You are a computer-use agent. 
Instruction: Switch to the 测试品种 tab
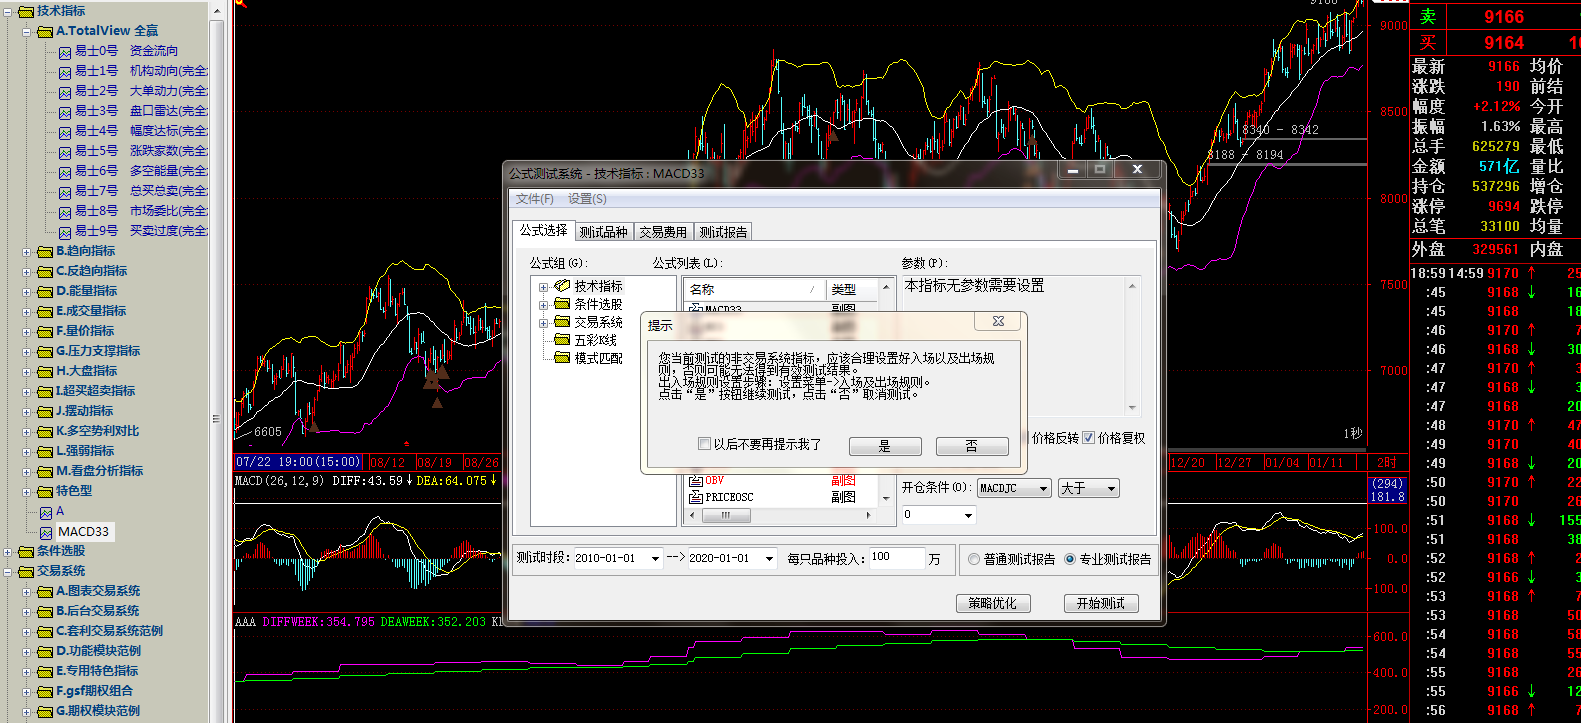(604, 232)
